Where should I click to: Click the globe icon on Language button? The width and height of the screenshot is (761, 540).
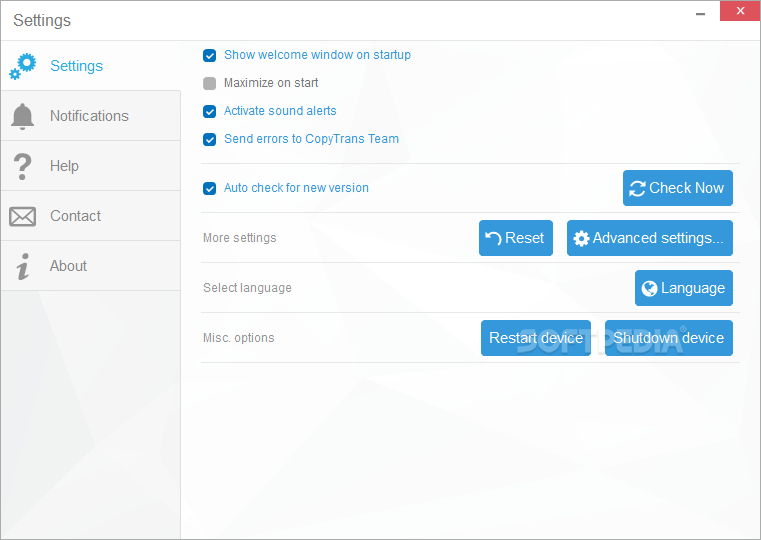point(649,288)
